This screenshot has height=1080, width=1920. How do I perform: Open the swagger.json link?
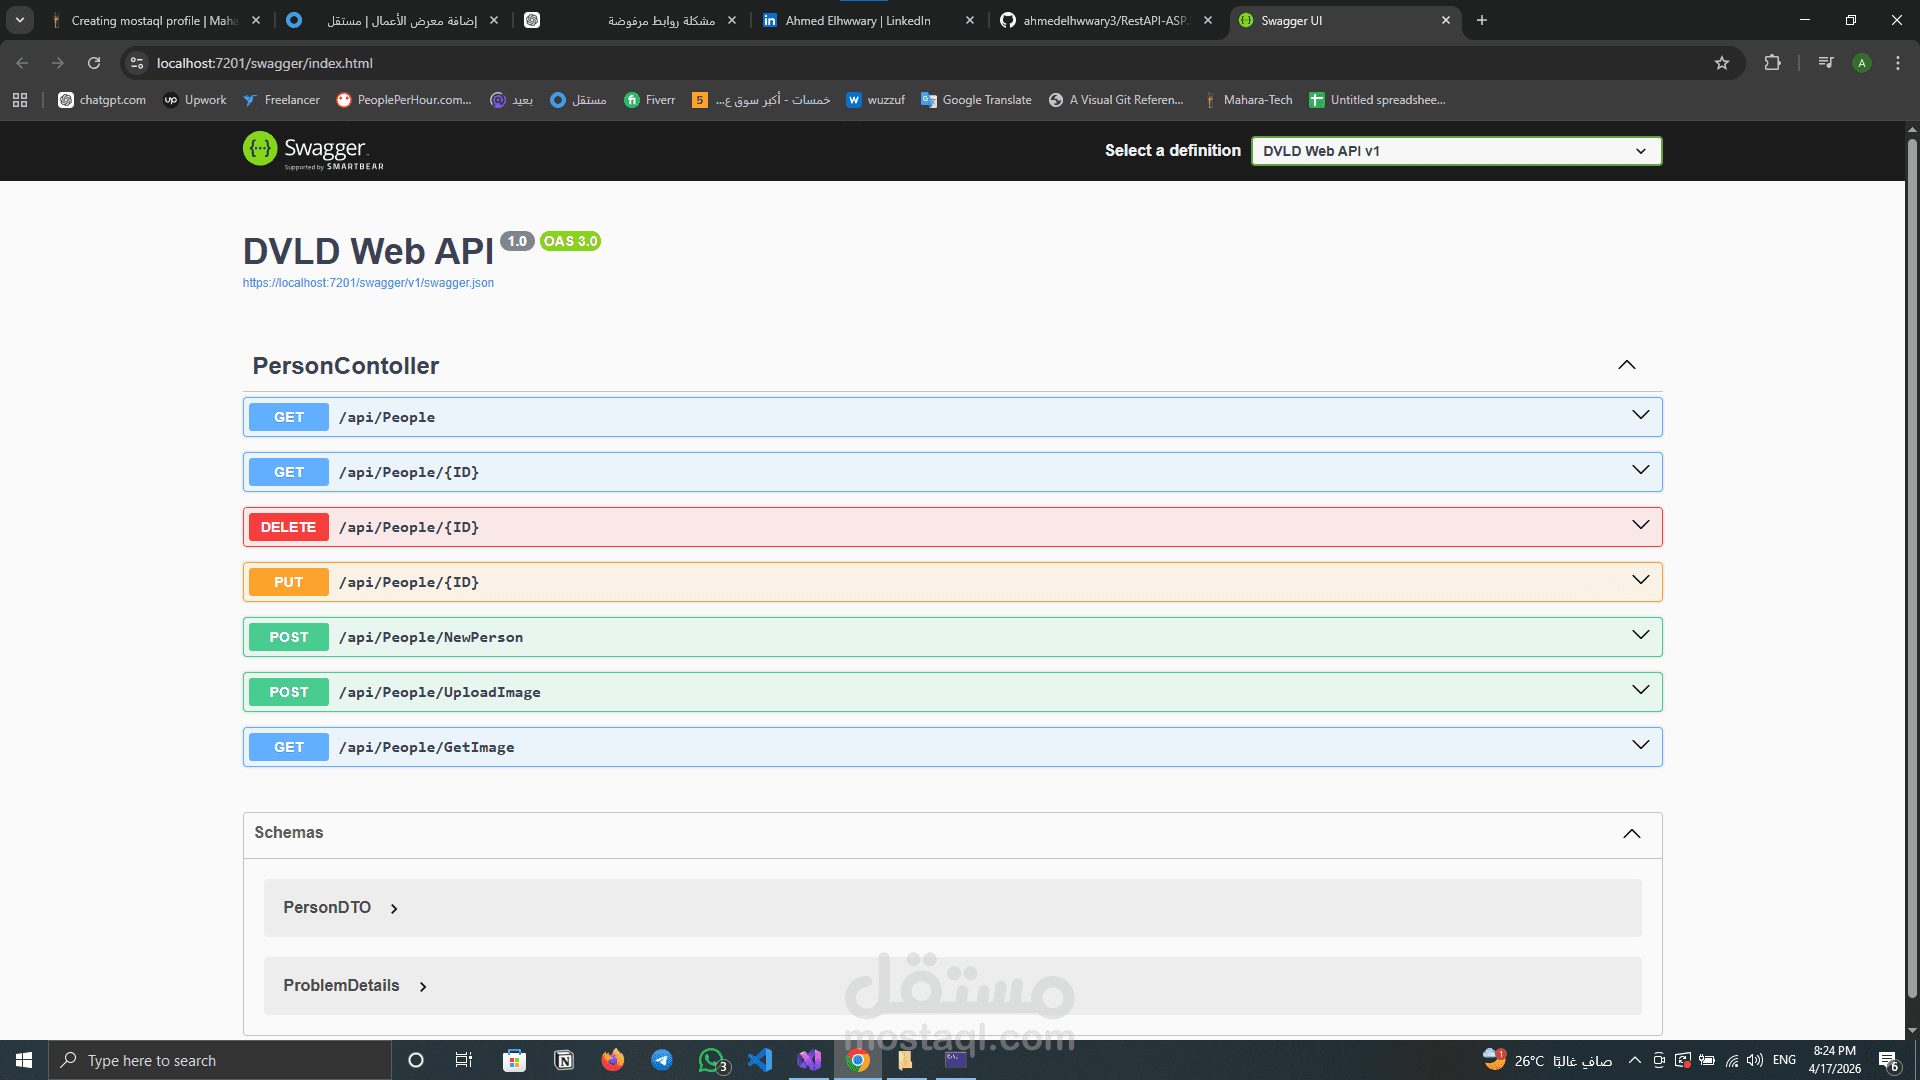tap(368, 283)
